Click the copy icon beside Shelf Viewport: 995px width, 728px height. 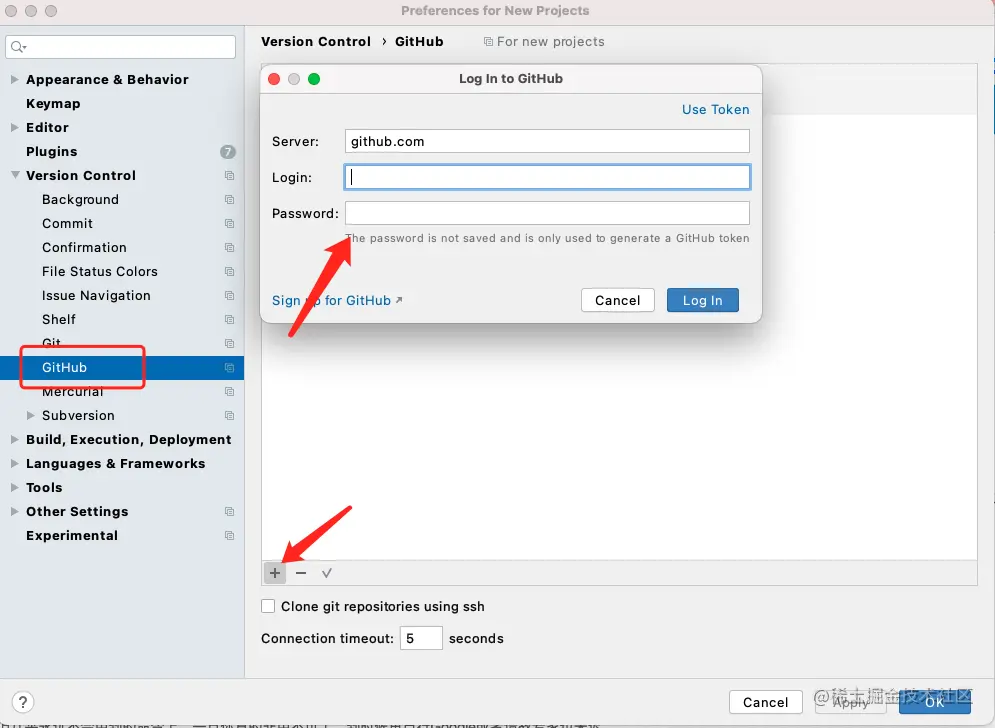point(230,320)
